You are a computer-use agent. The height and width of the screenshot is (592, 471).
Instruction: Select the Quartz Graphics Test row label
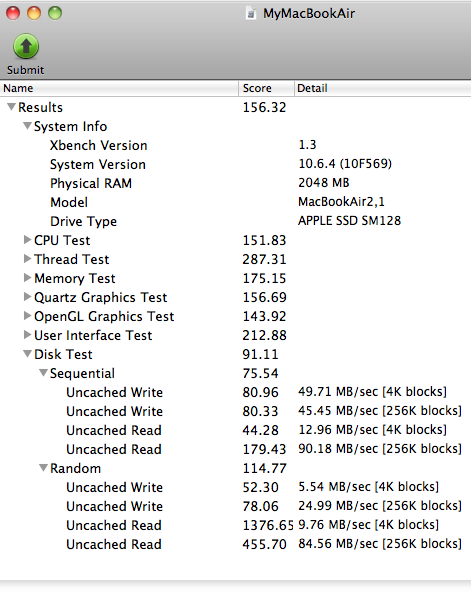(100, 298)
